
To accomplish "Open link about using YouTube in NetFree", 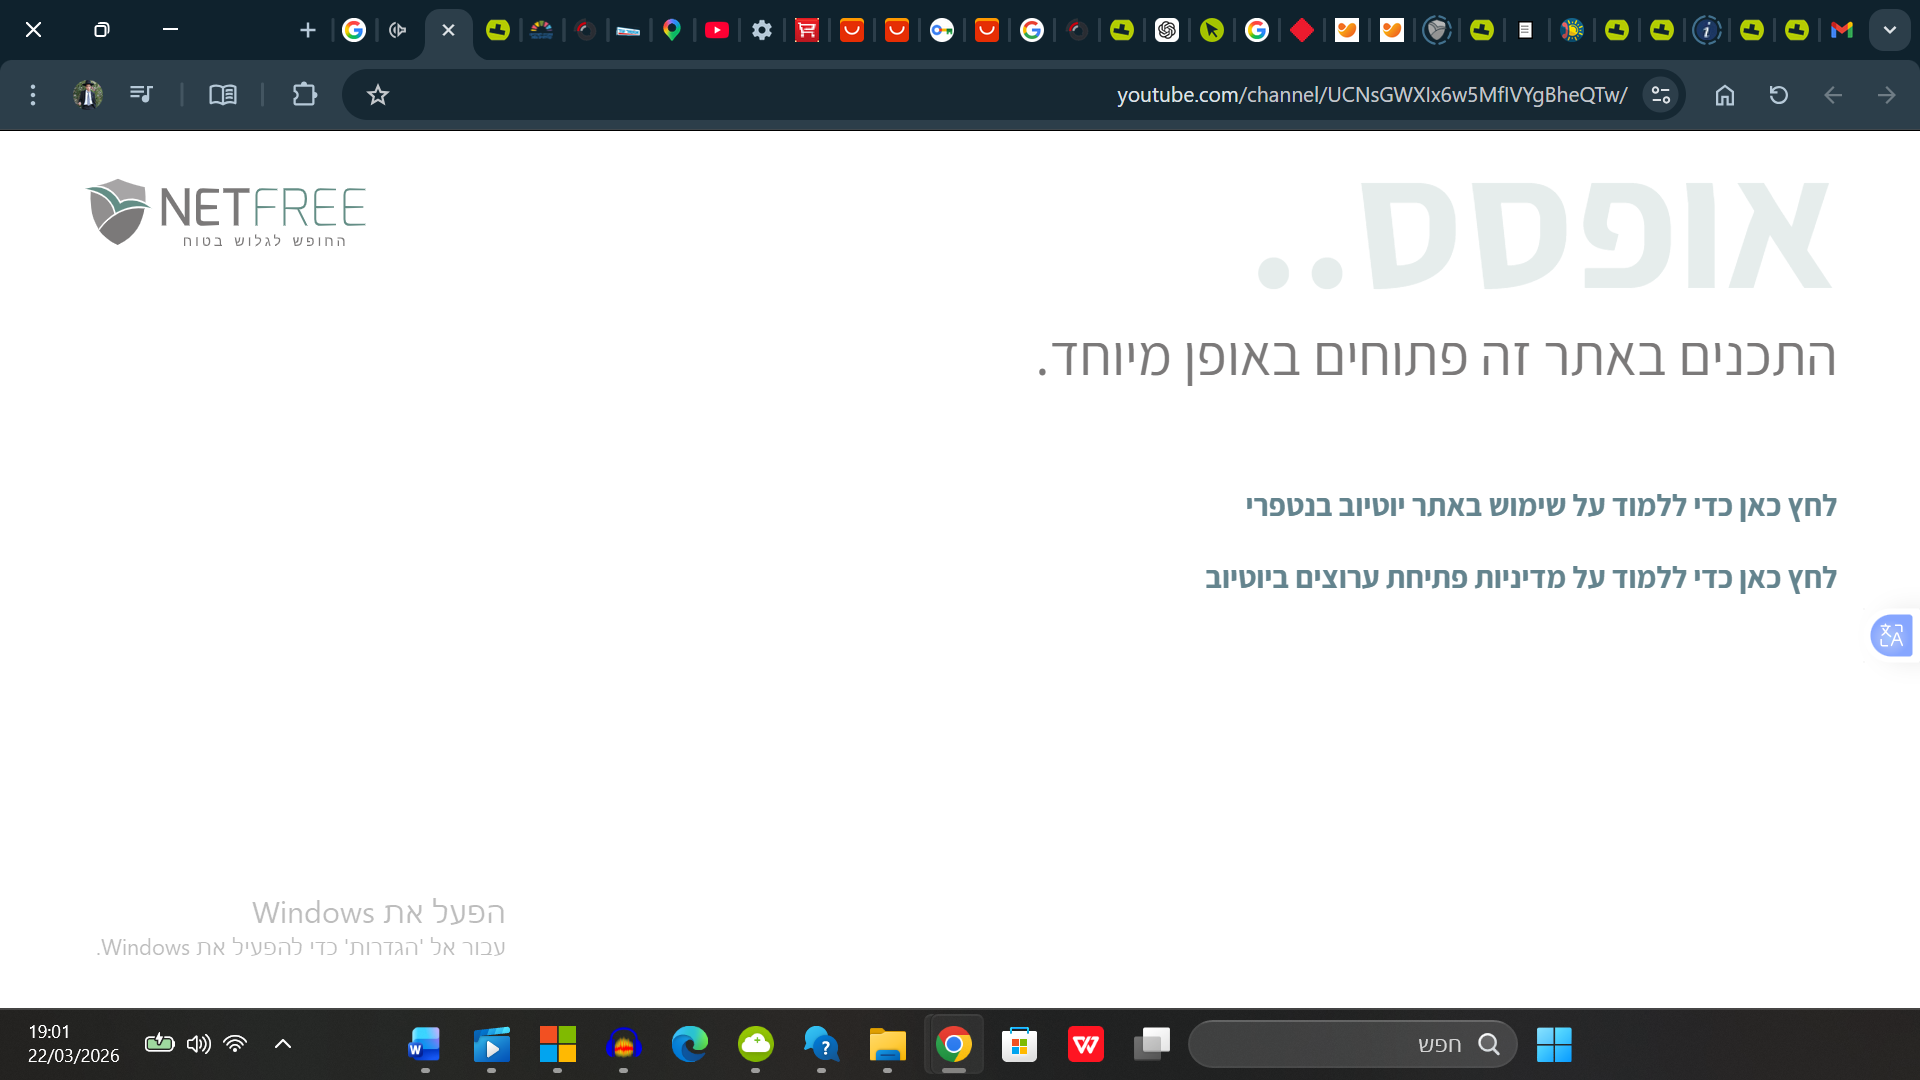I will [x=1540, y=506].
